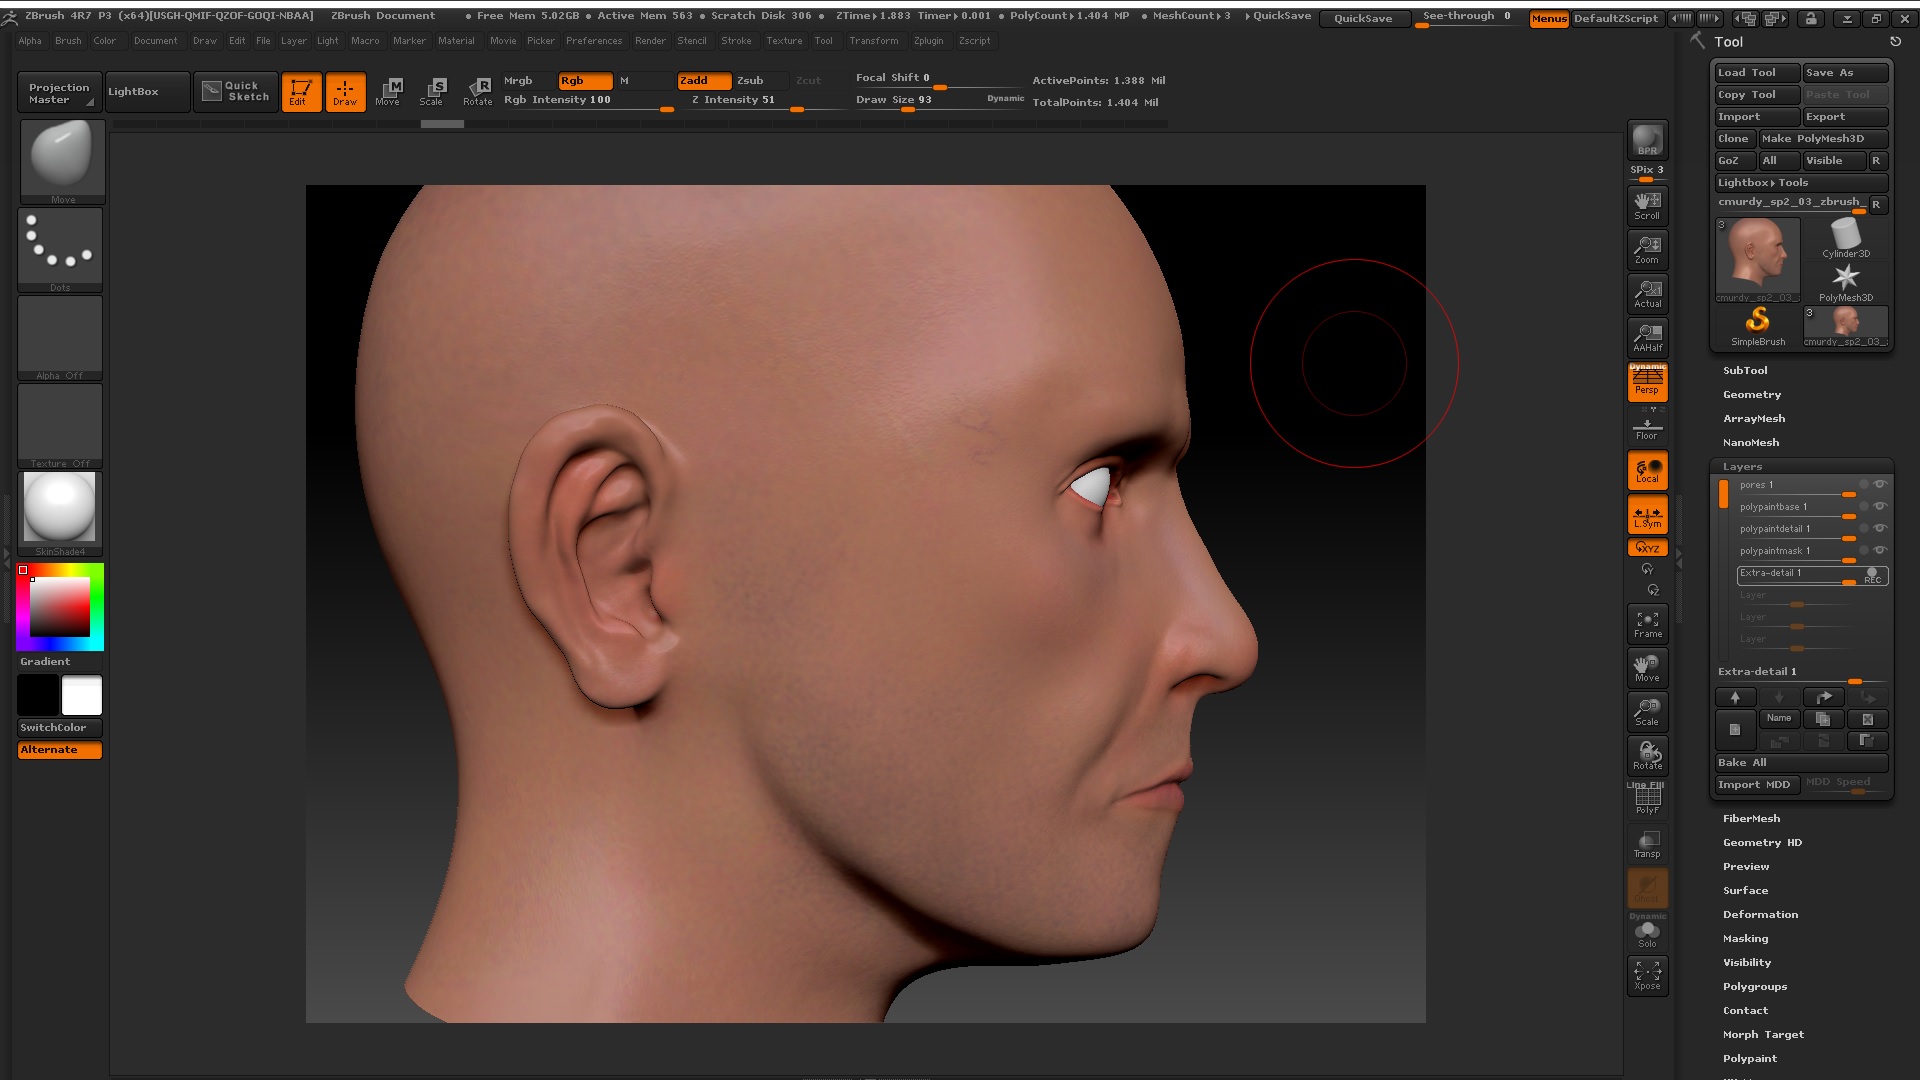This screenshot has height=1080, width=1920.
Task: Expand the Morph Target section
Action: (1763, 1035)
